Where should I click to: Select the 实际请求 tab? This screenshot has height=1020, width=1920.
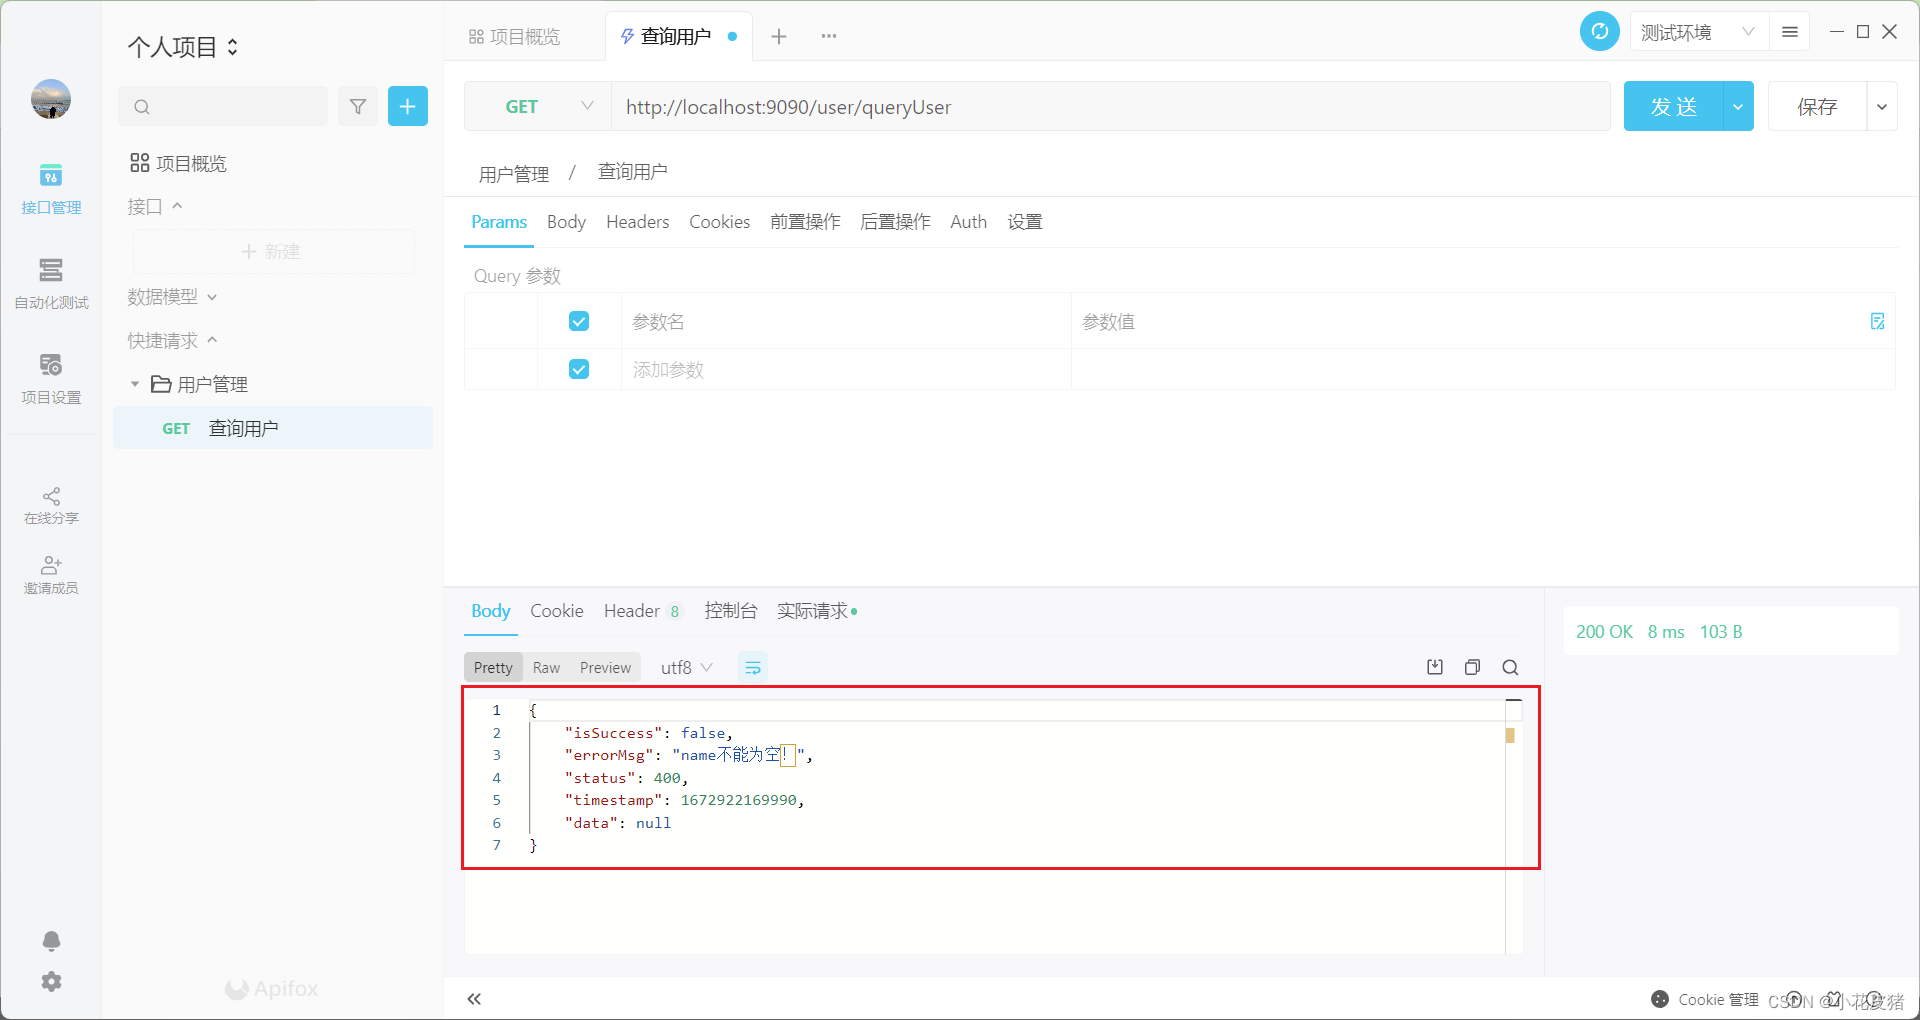(x=816, y=611)
